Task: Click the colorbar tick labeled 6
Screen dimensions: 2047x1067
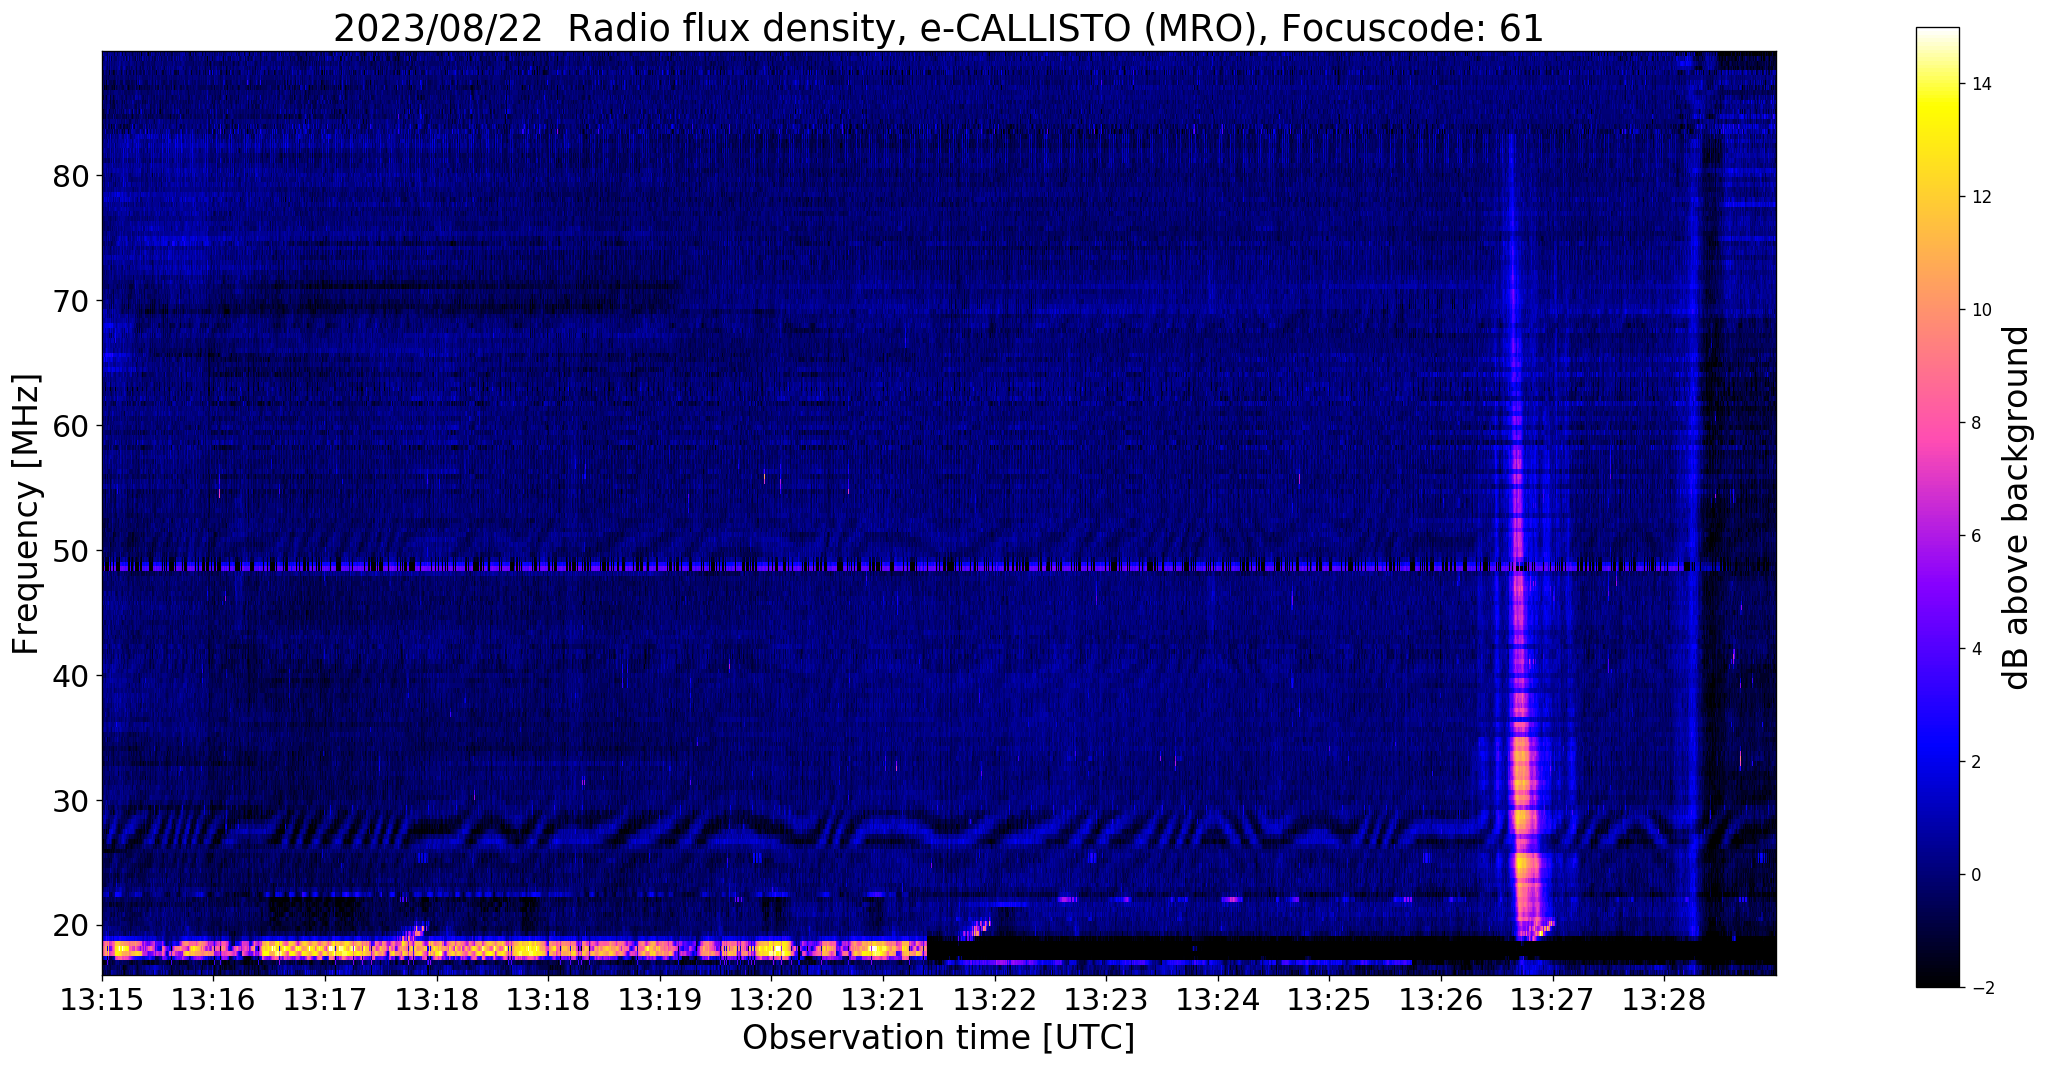Action: click(x=1976, y=536)
